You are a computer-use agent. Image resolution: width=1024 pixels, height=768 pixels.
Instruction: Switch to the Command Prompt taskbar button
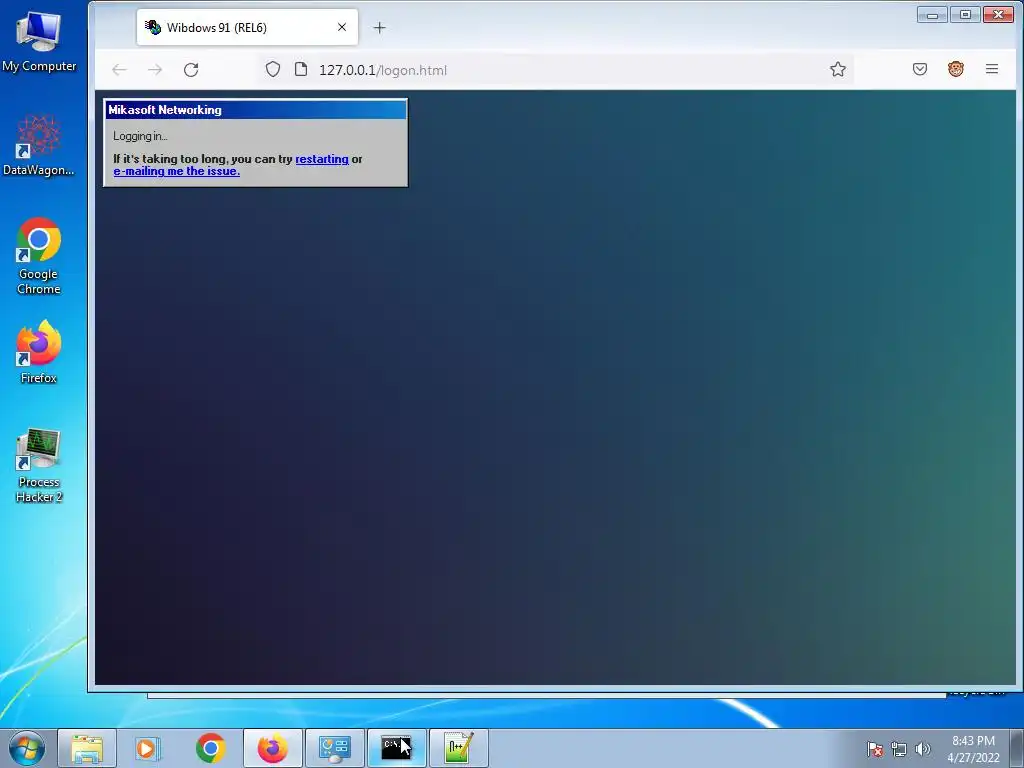click(396, 748)
